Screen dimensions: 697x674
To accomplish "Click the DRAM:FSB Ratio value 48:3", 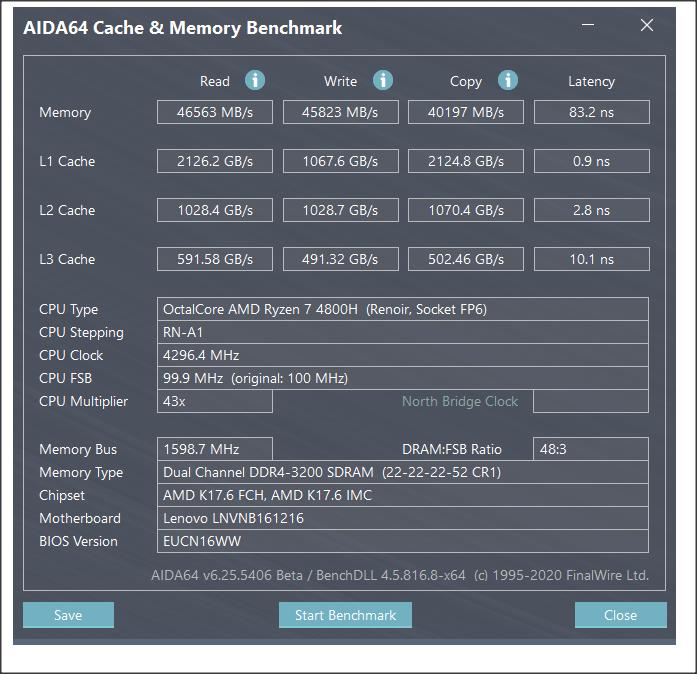I will tap(591, 449).
